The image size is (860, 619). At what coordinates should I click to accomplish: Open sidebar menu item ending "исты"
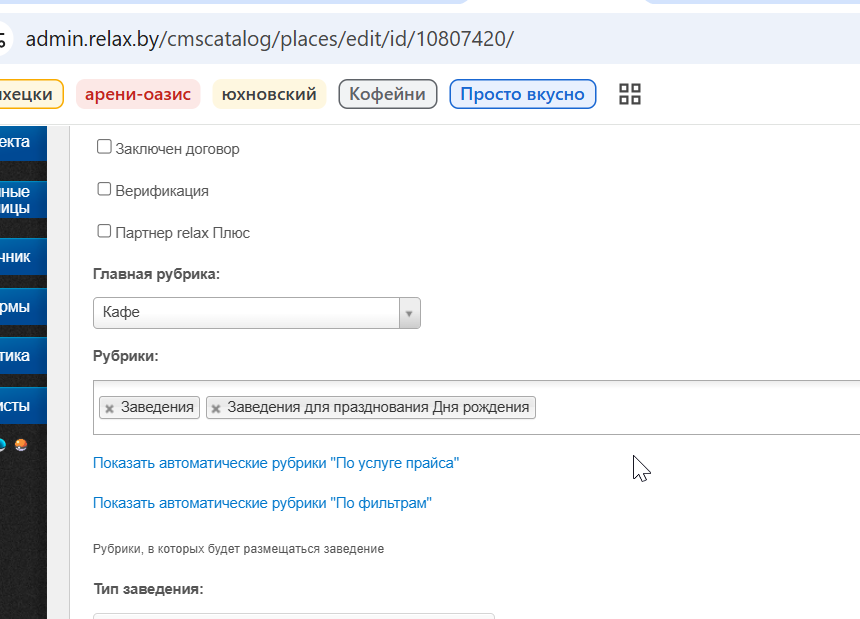23,406
